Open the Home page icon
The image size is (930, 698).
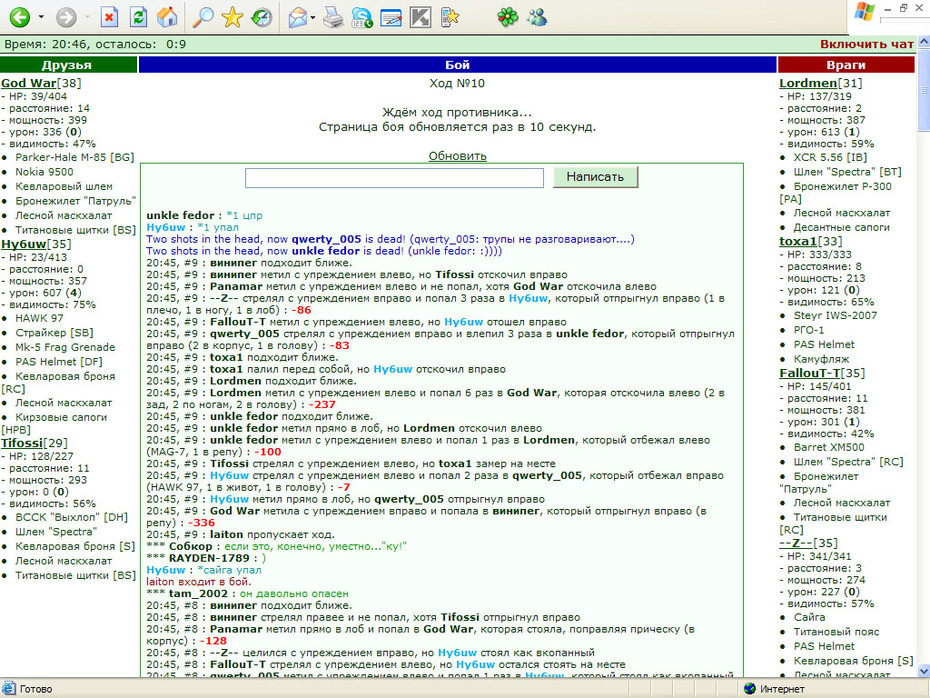tap(167, 17)
